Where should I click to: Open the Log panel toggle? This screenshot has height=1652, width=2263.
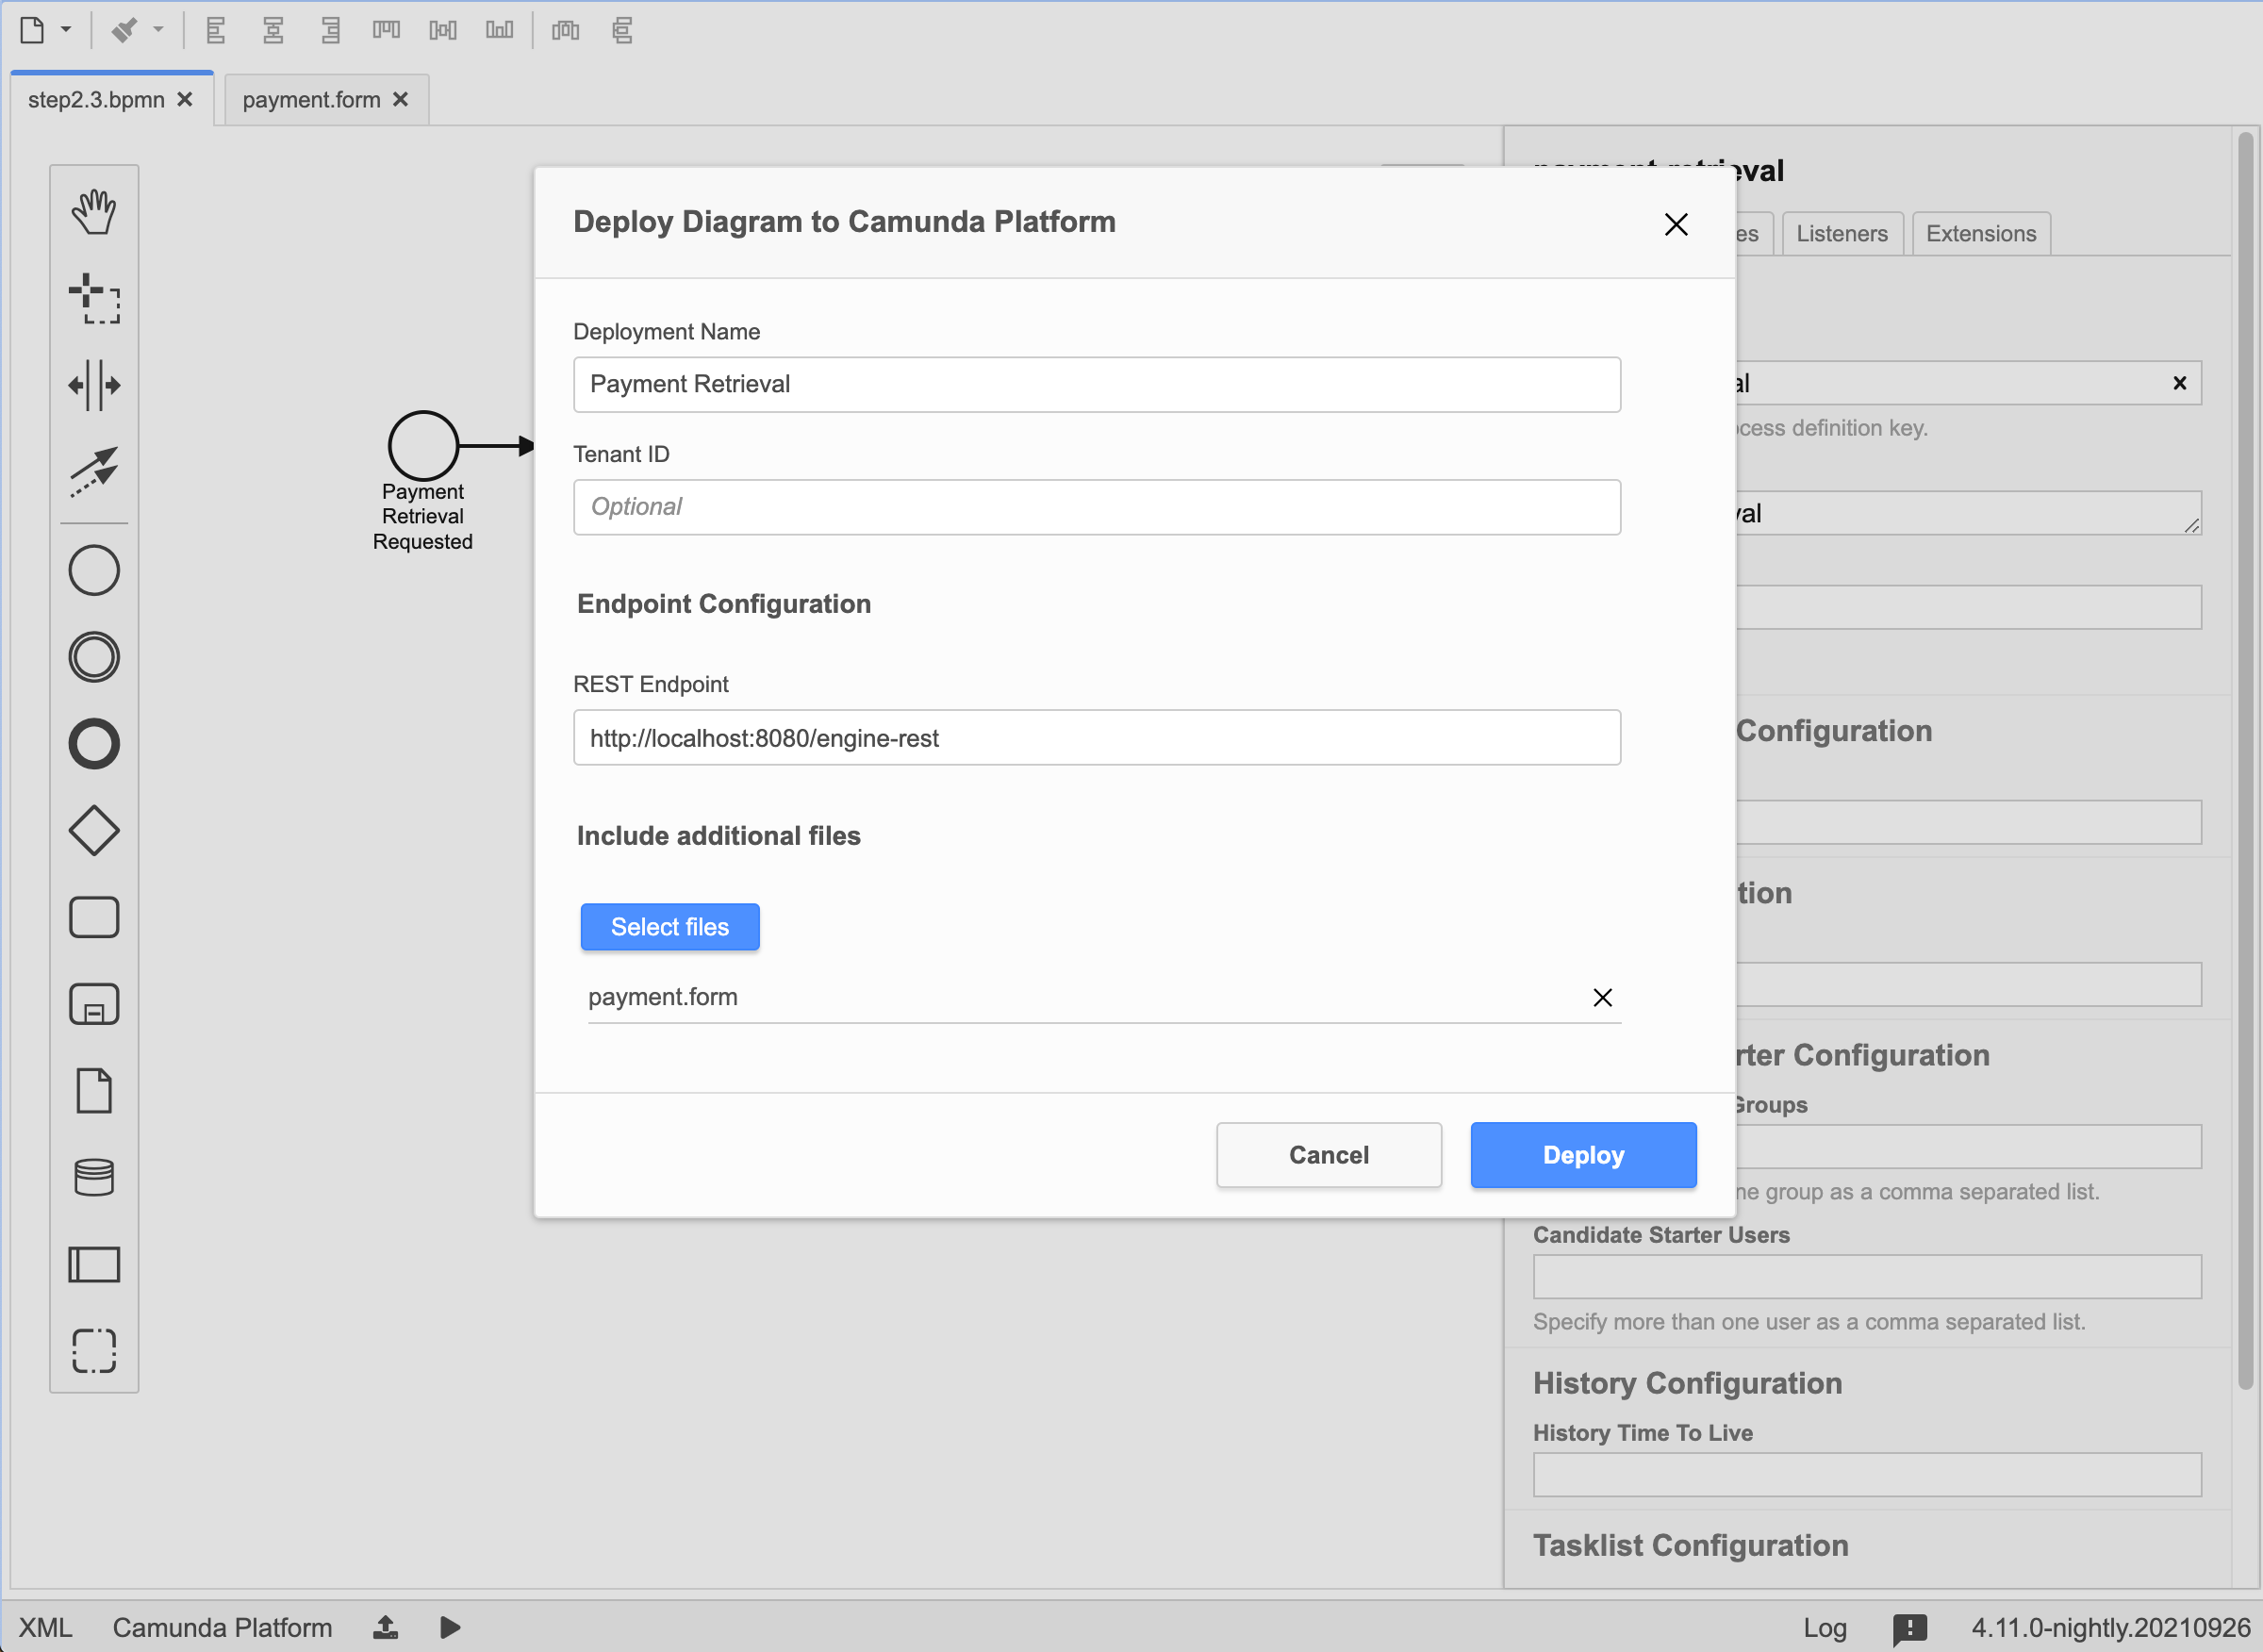[x=1824, y=1627]
